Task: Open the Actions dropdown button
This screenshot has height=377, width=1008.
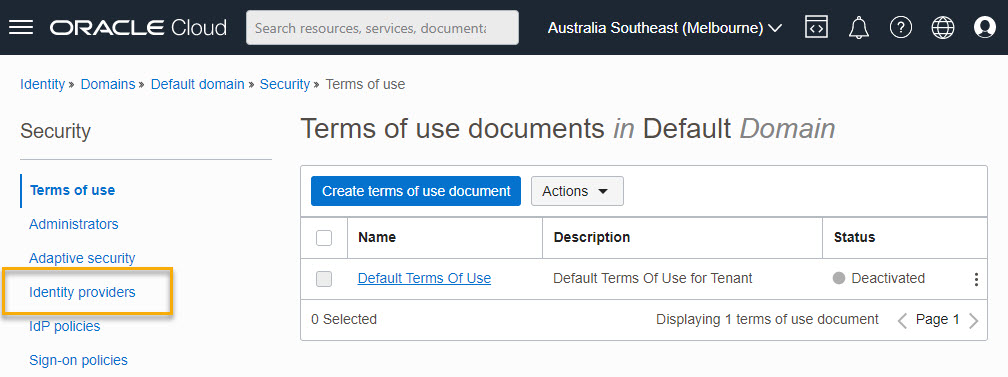Action: pyautogui.click(x=577, y=191)
